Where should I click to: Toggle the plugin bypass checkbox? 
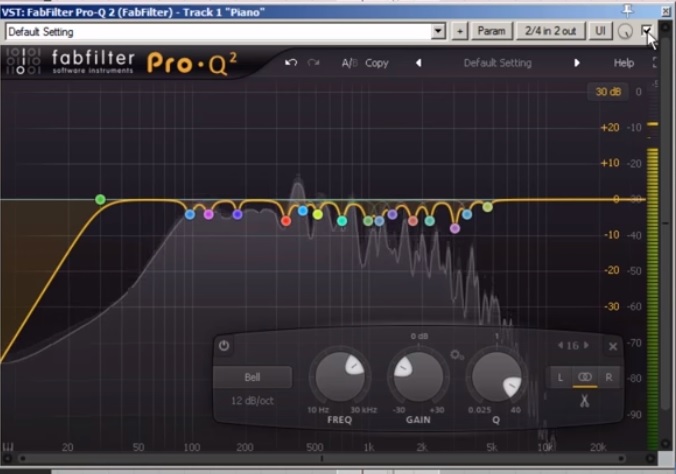click(646, 31)
